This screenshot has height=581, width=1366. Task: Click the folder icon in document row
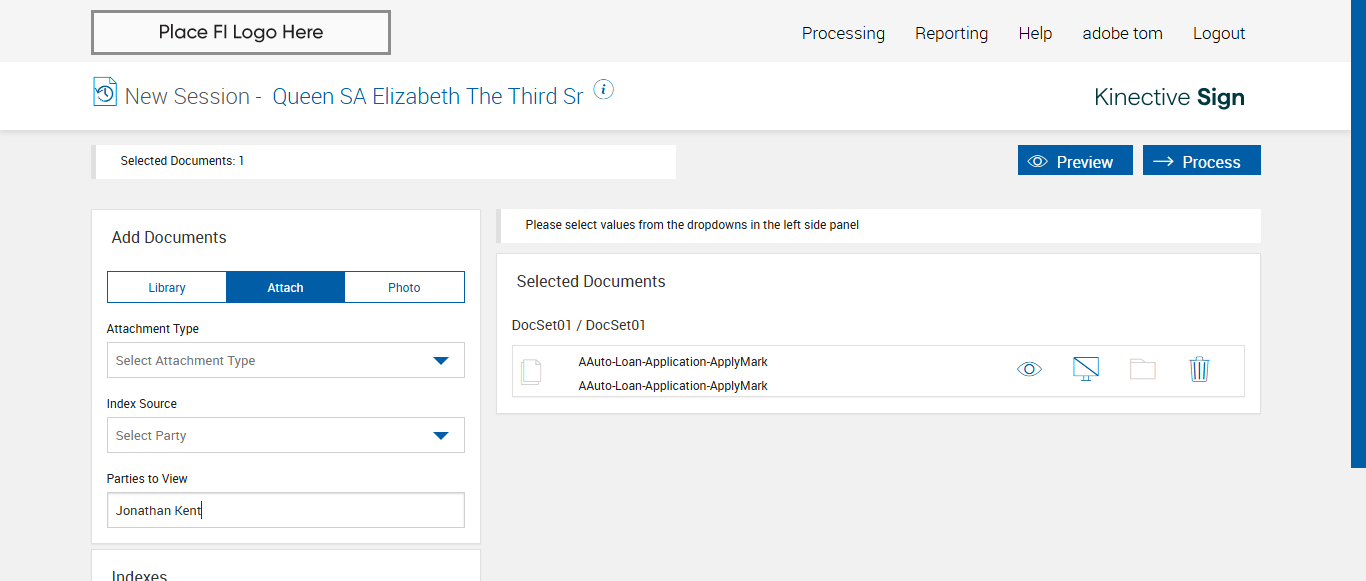1142,369
